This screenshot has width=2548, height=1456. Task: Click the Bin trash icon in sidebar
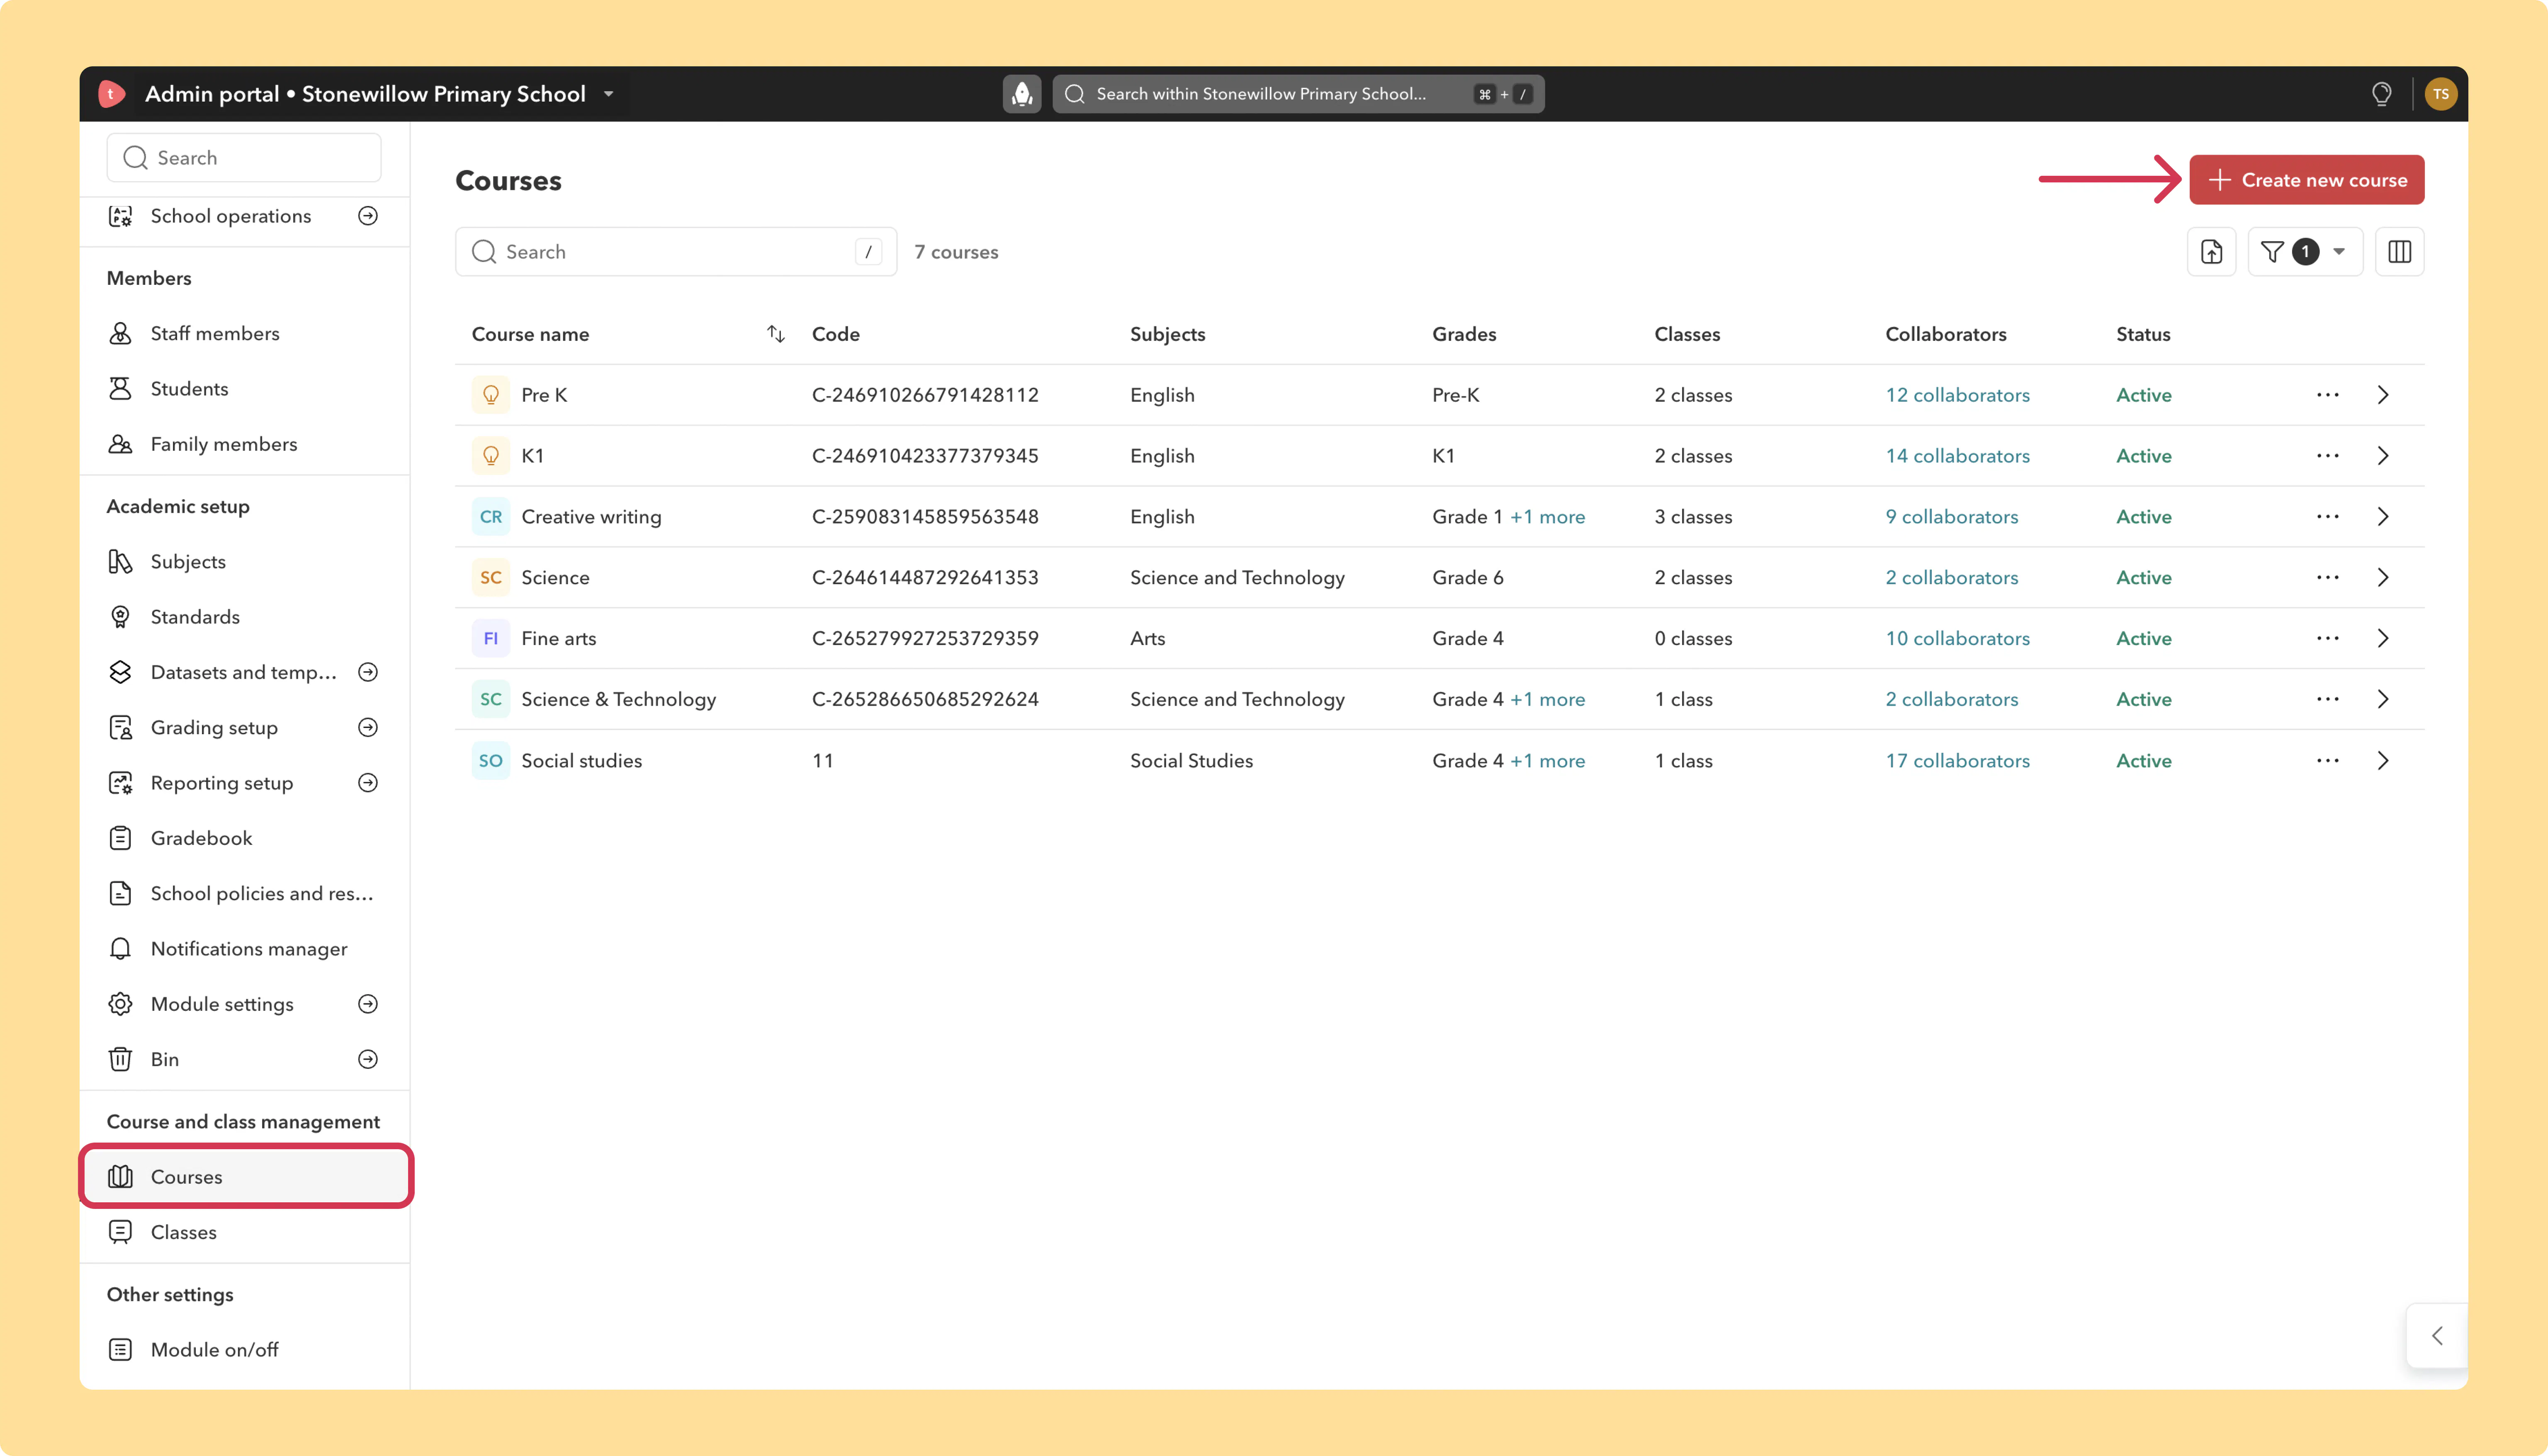coord(120,1059)
